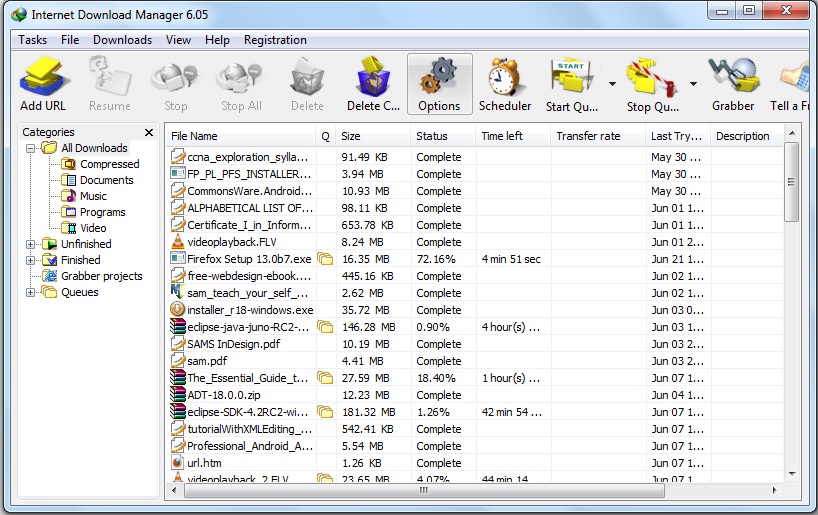Click the eclipse-java-juno archive icon
Screen dimensions: 818x515
pyautogui.click(x=178, y=327)
